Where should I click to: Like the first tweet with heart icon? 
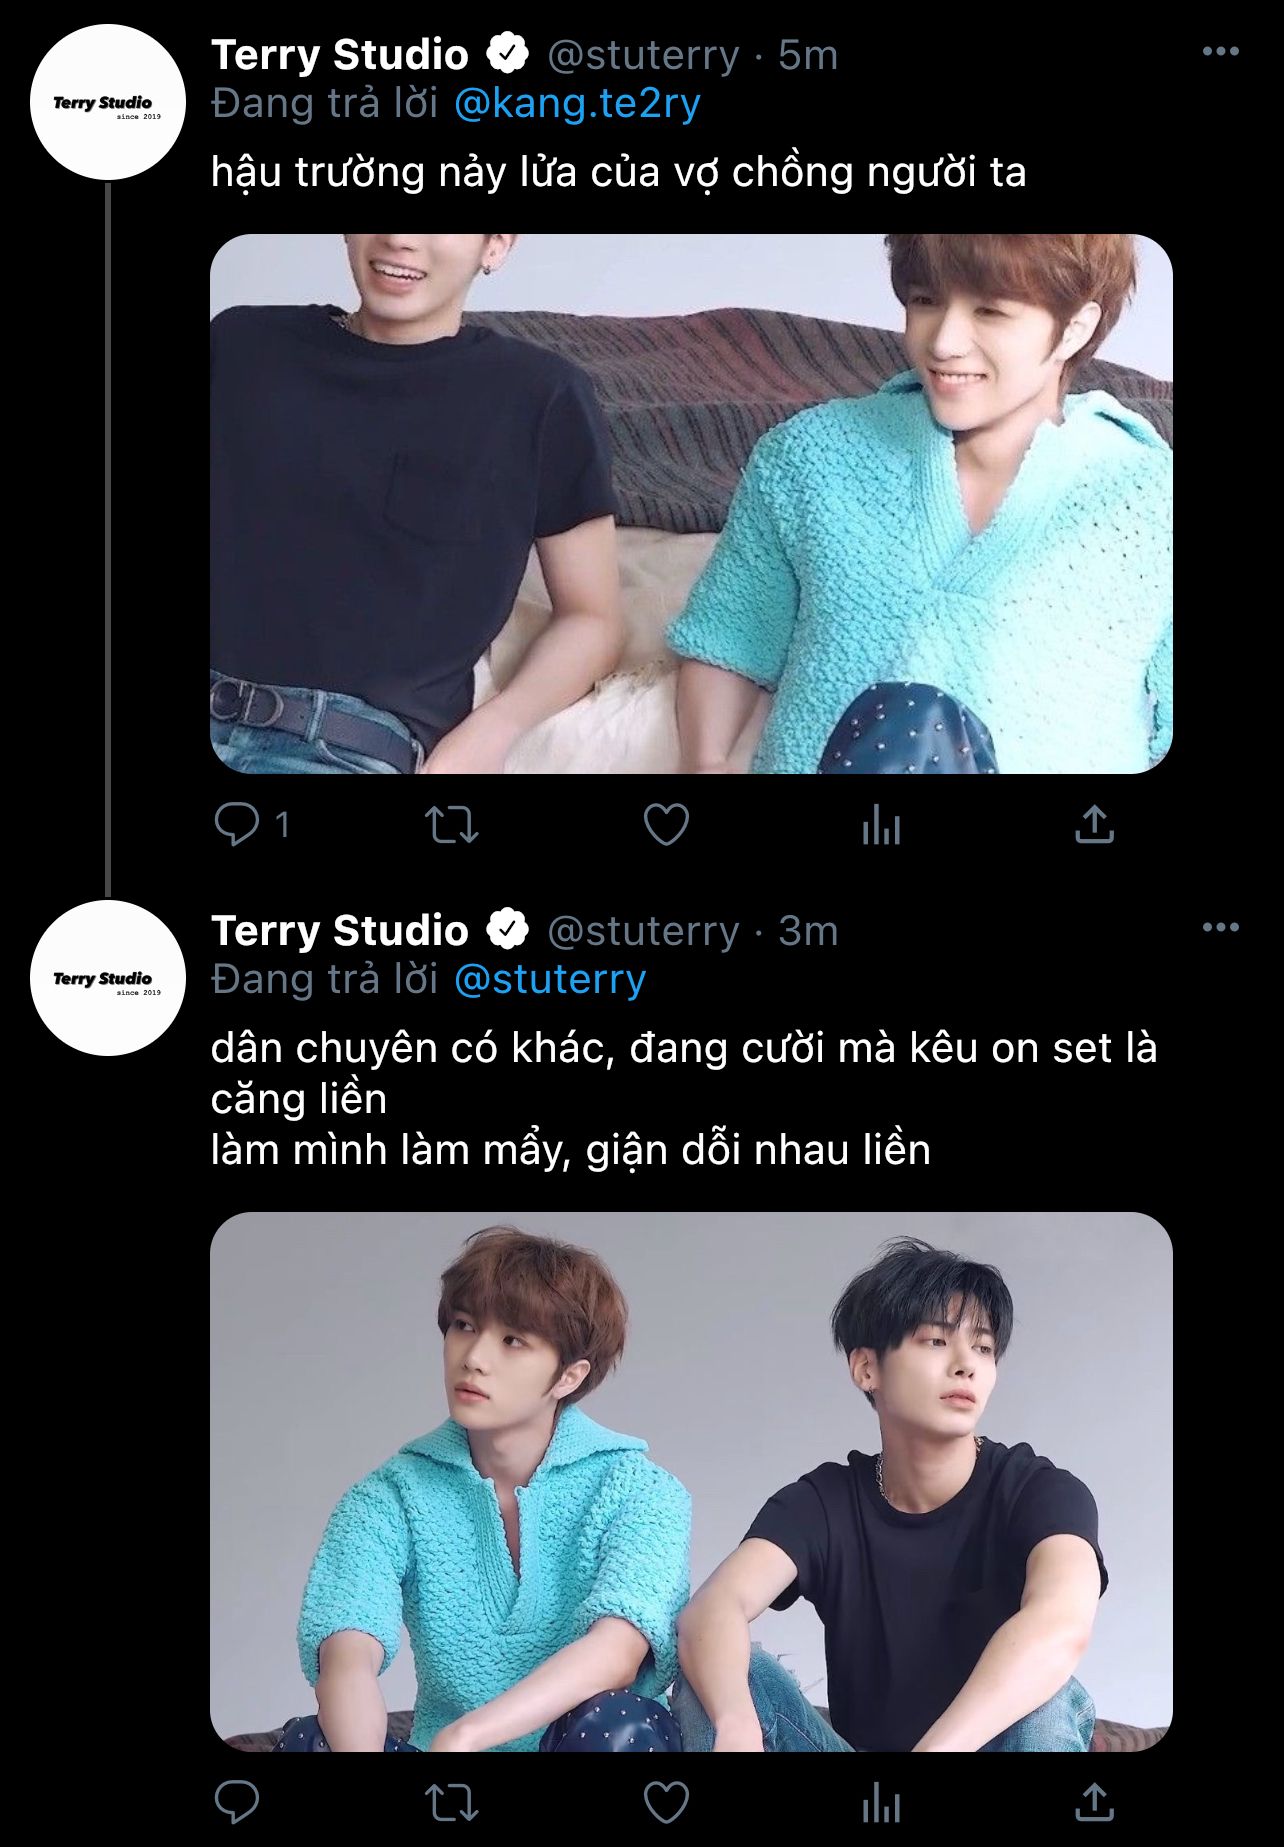click(666, 825)
